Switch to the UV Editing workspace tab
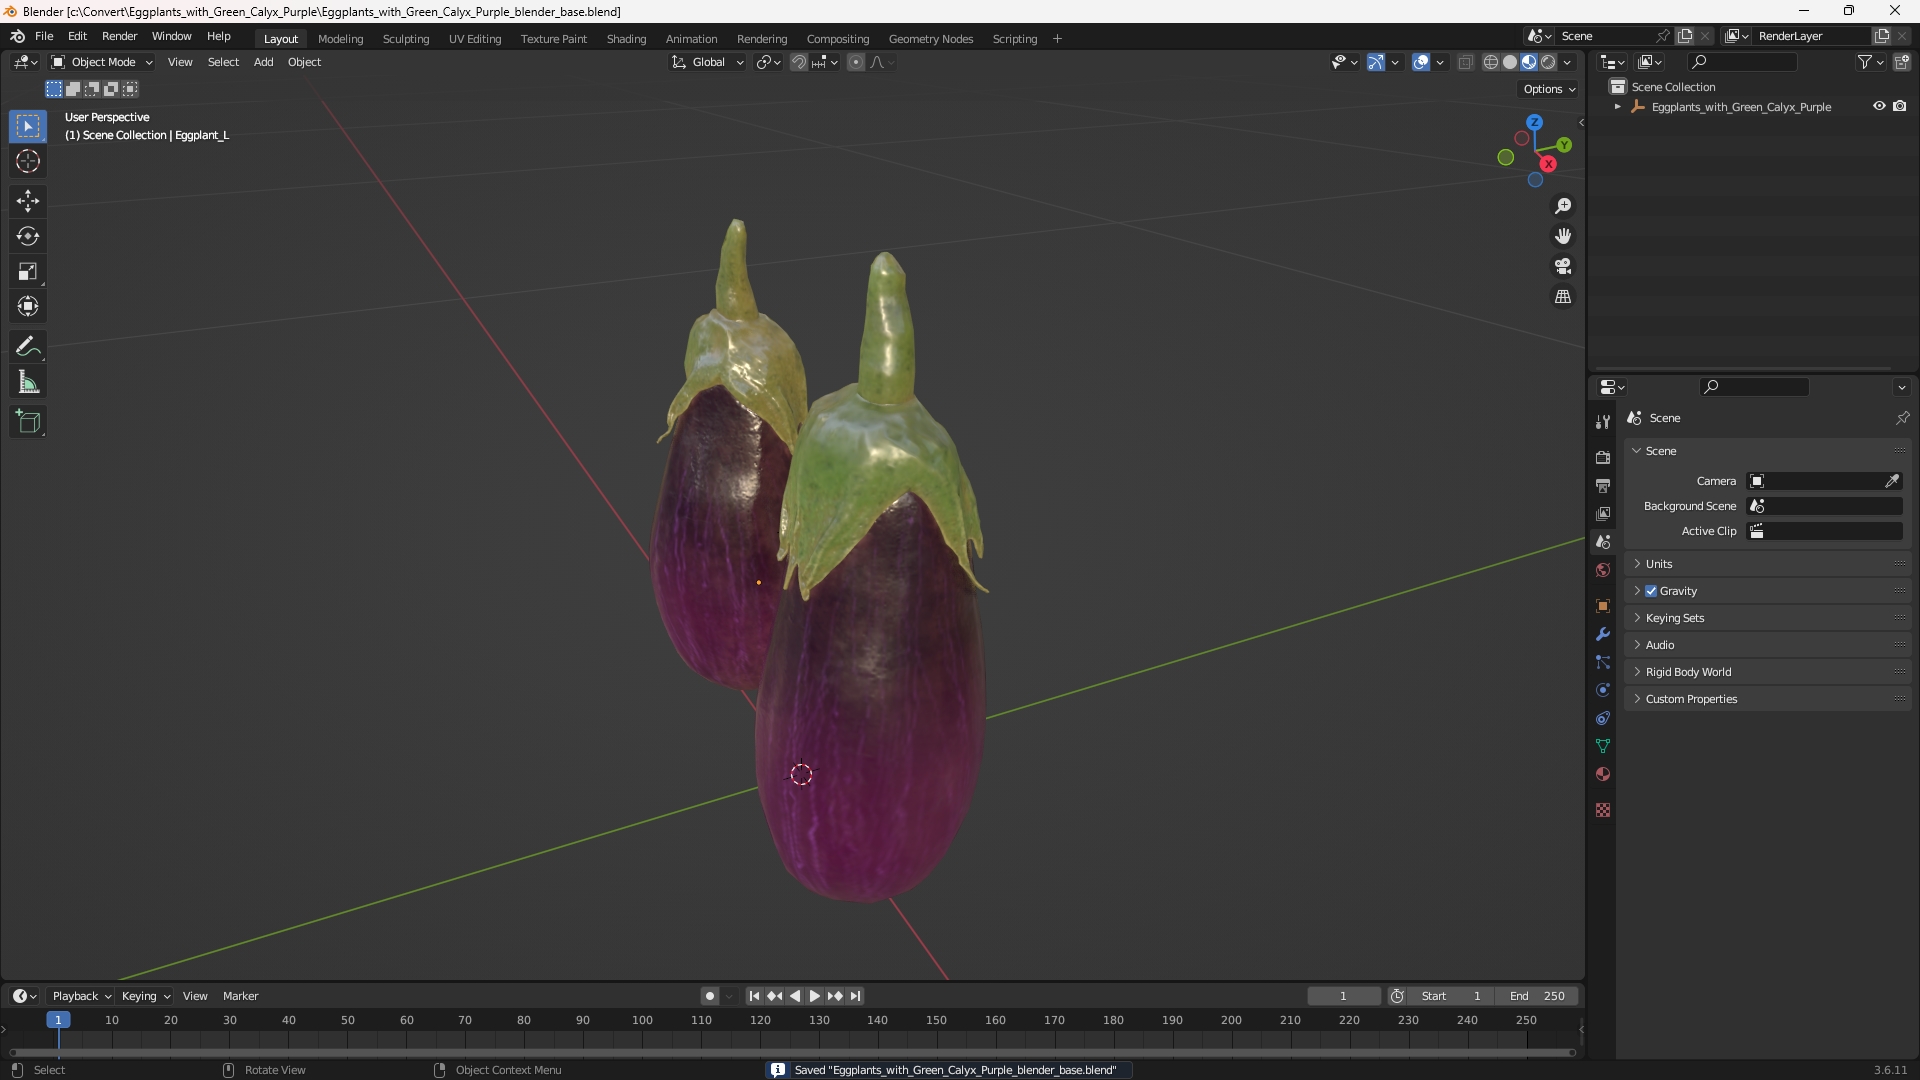The width and height of the screenshot is (1920, 1080). (x=475, y=39)
